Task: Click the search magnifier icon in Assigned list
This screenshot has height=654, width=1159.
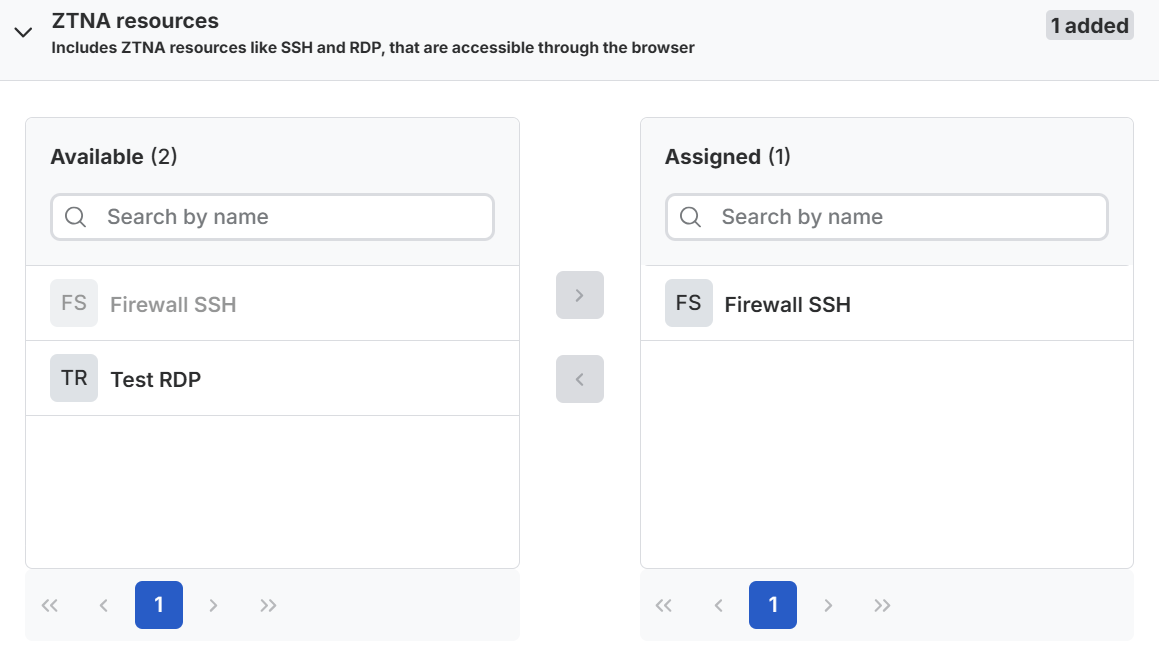Action: (690, 216)
